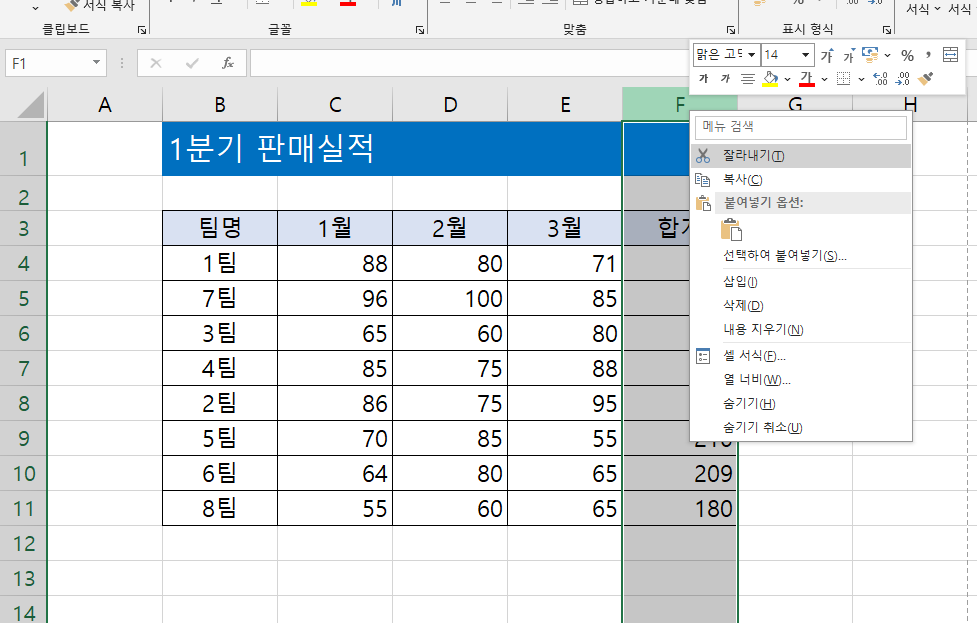Screen dimensions: 977x623
Task: Choose 열 너비 from context menu
Action: [801, 379]
